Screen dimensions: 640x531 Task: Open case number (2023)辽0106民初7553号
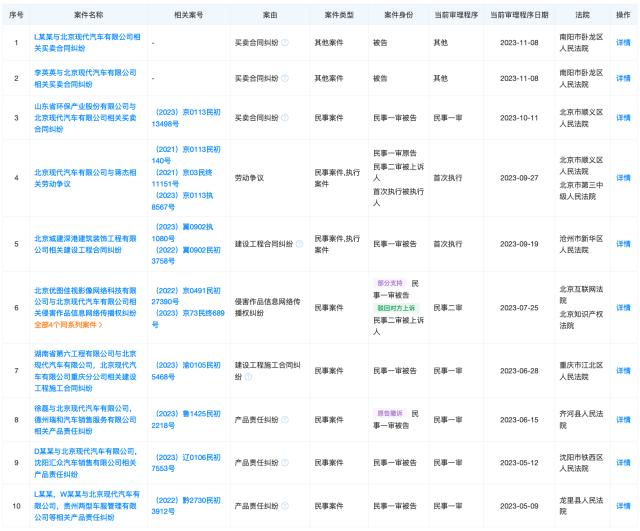[186, 462]
